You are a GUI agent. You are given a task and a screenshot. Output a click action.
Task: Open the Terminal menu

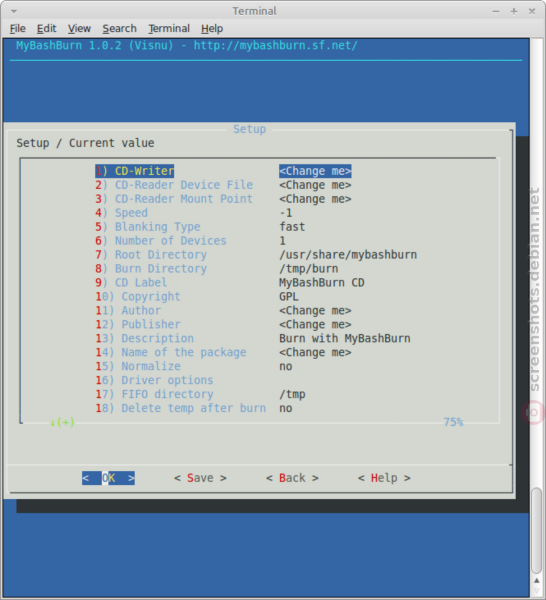[x=169, y=29]
